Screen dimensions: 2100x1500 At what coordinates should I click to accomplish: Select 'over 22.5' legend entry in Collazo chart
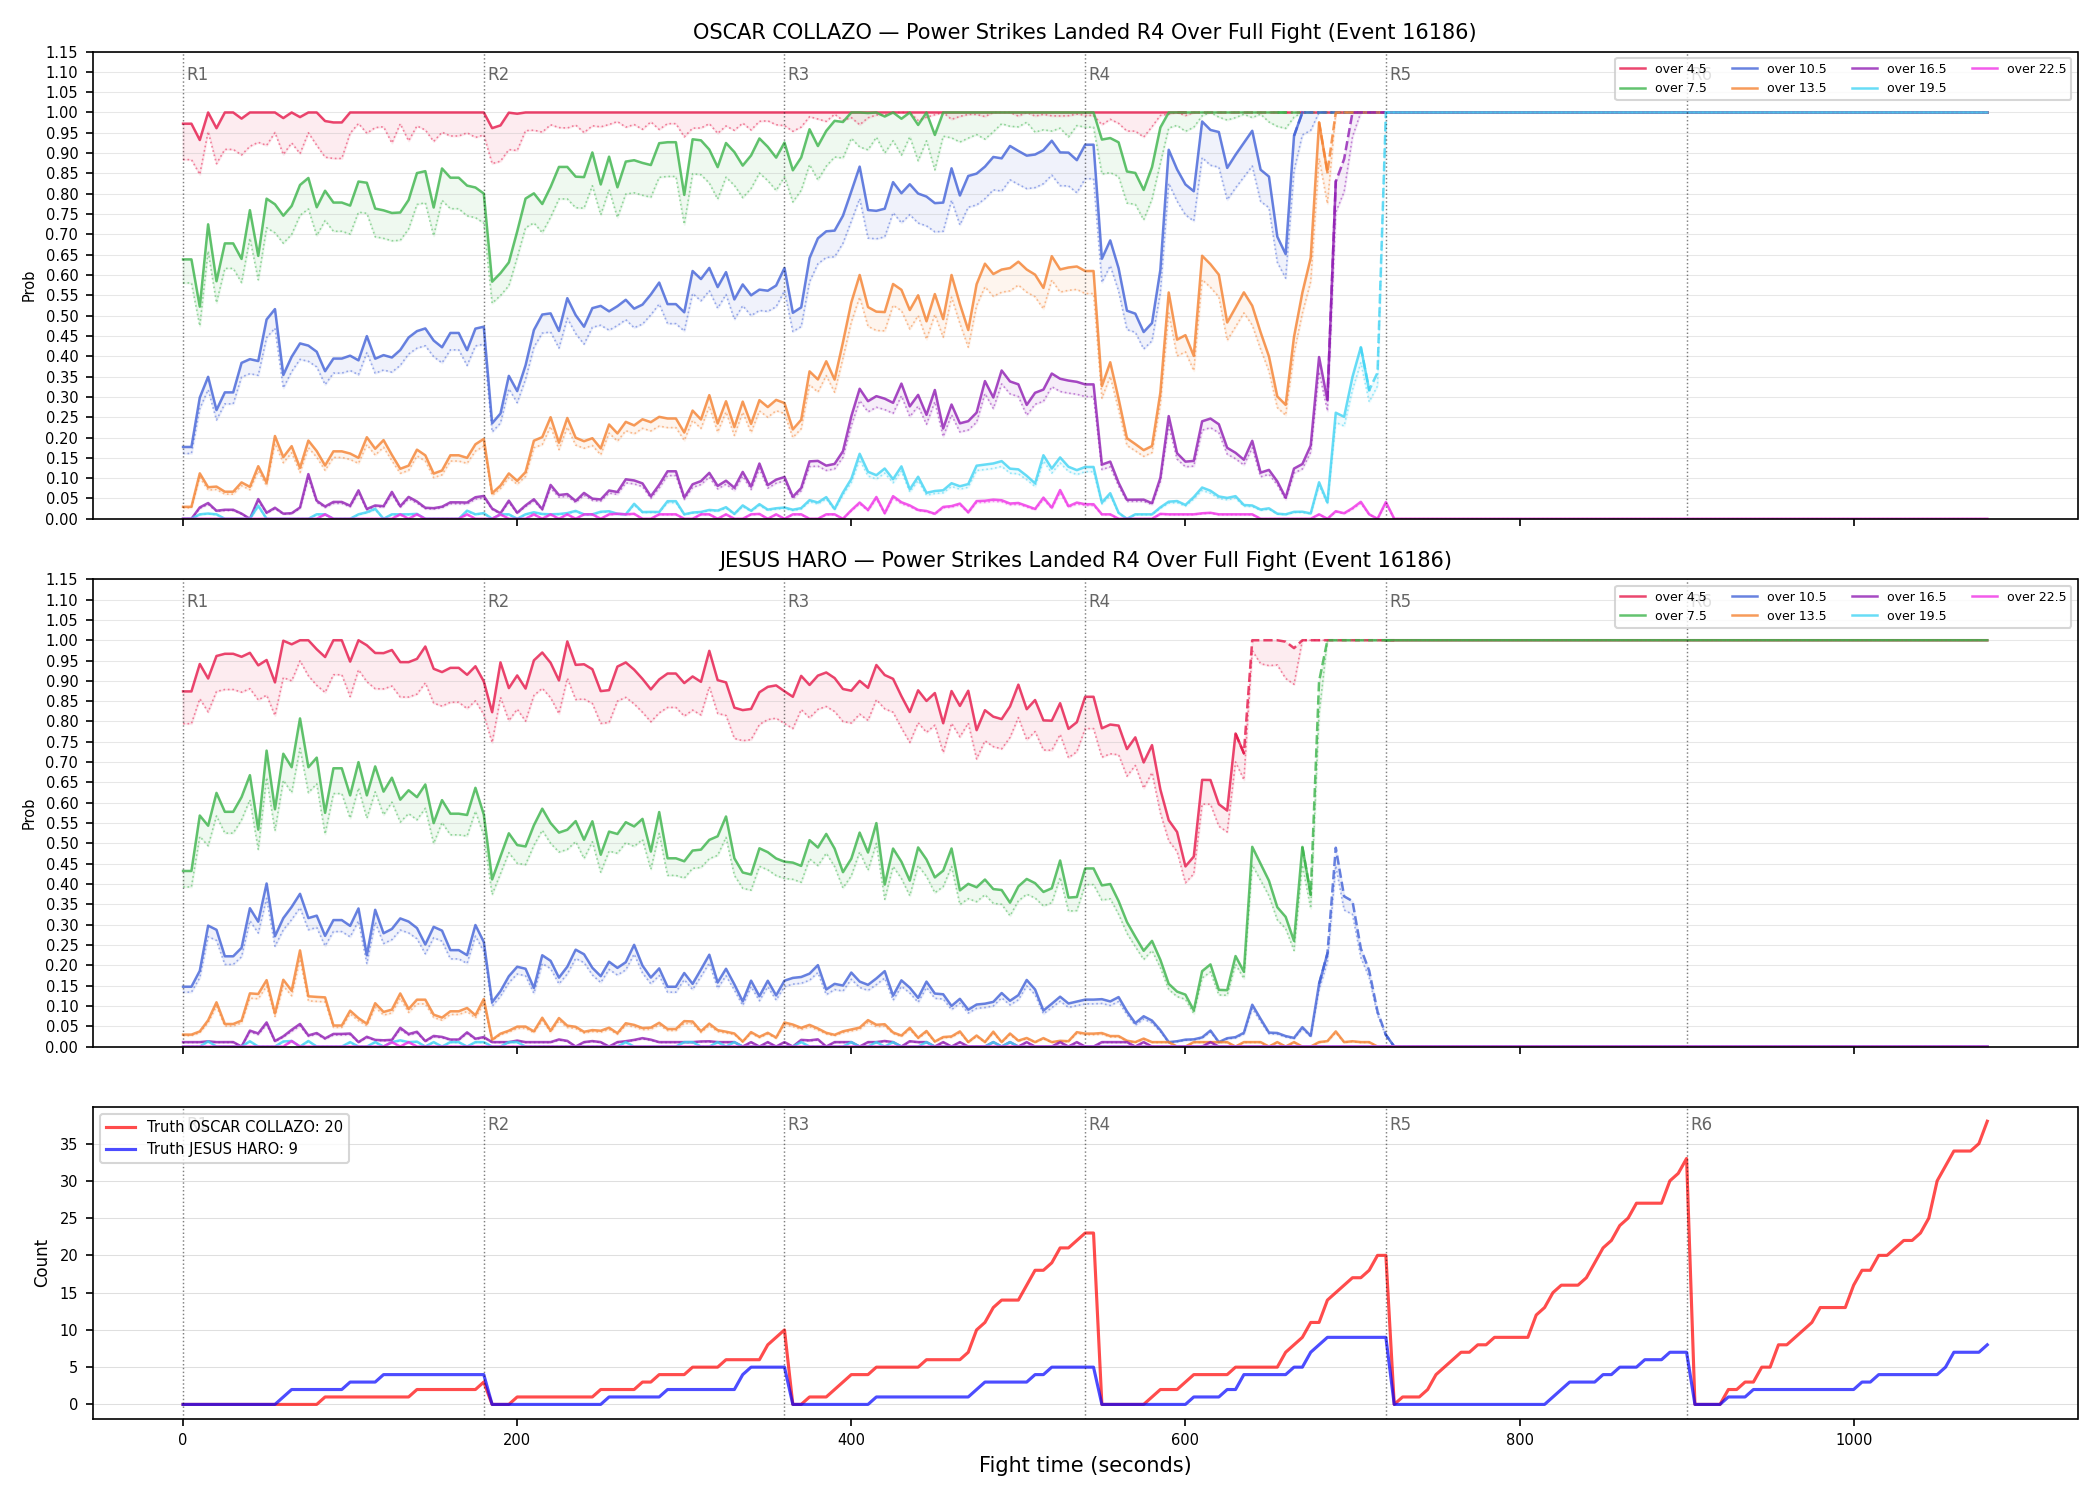click(x=2019, y=69)
